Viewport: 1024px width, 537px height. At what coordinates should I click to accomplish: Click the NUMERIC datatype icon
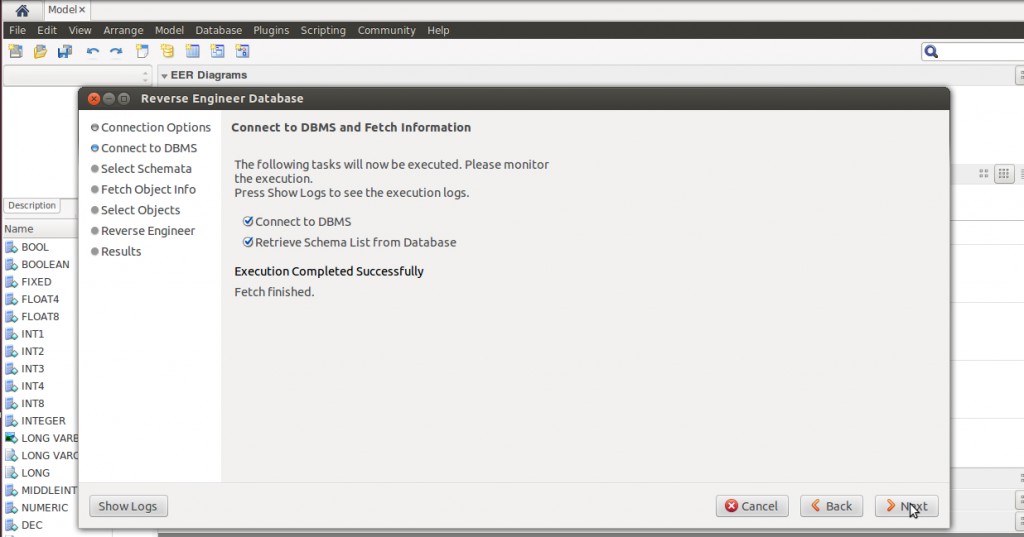[11, 508]
